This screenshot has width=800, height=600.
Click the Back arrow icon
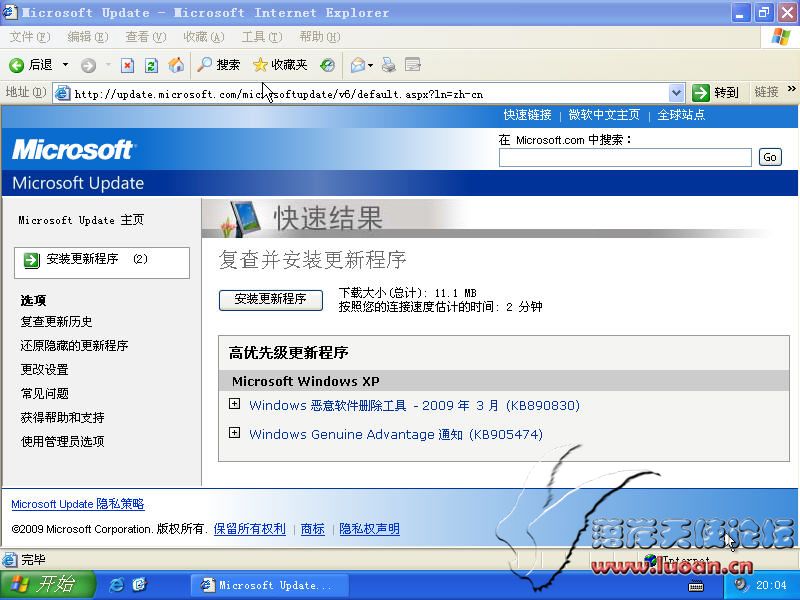(16, 65)
